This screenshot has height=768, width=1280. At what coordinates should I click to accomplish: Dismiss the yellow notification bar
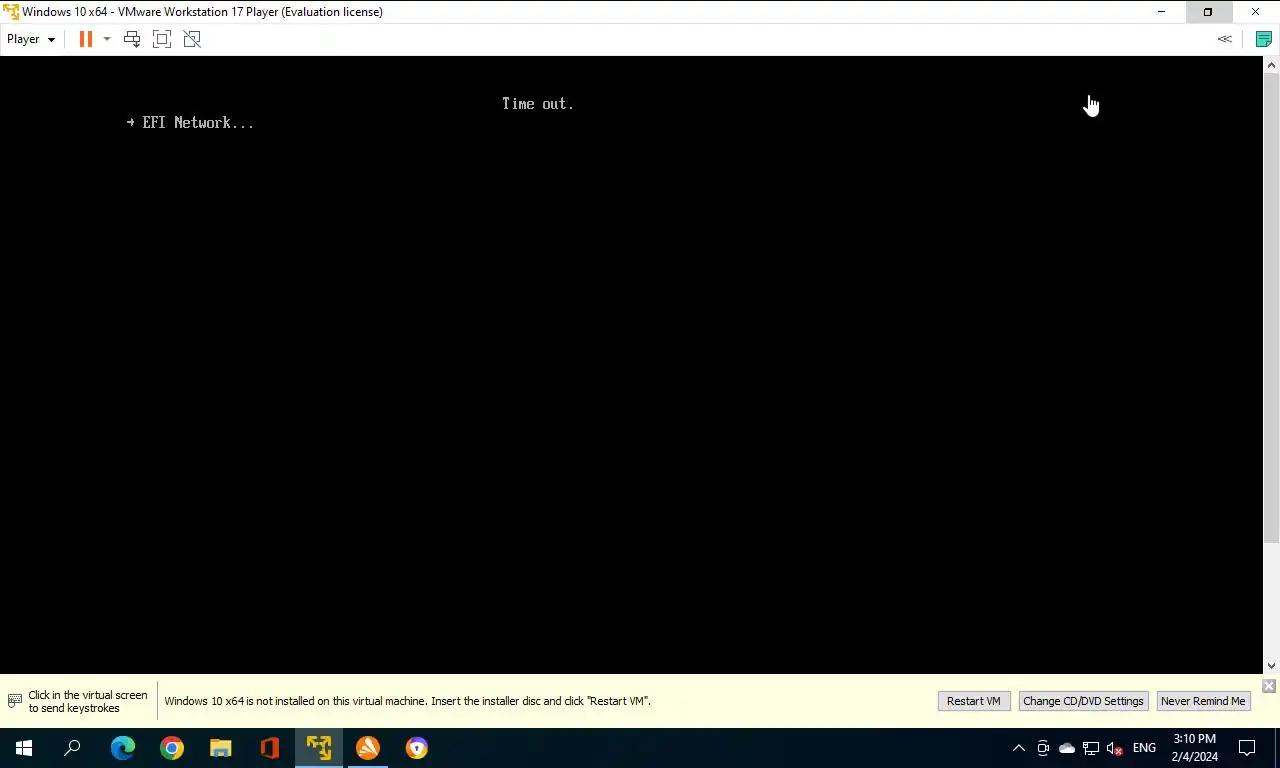point(1269,686)
